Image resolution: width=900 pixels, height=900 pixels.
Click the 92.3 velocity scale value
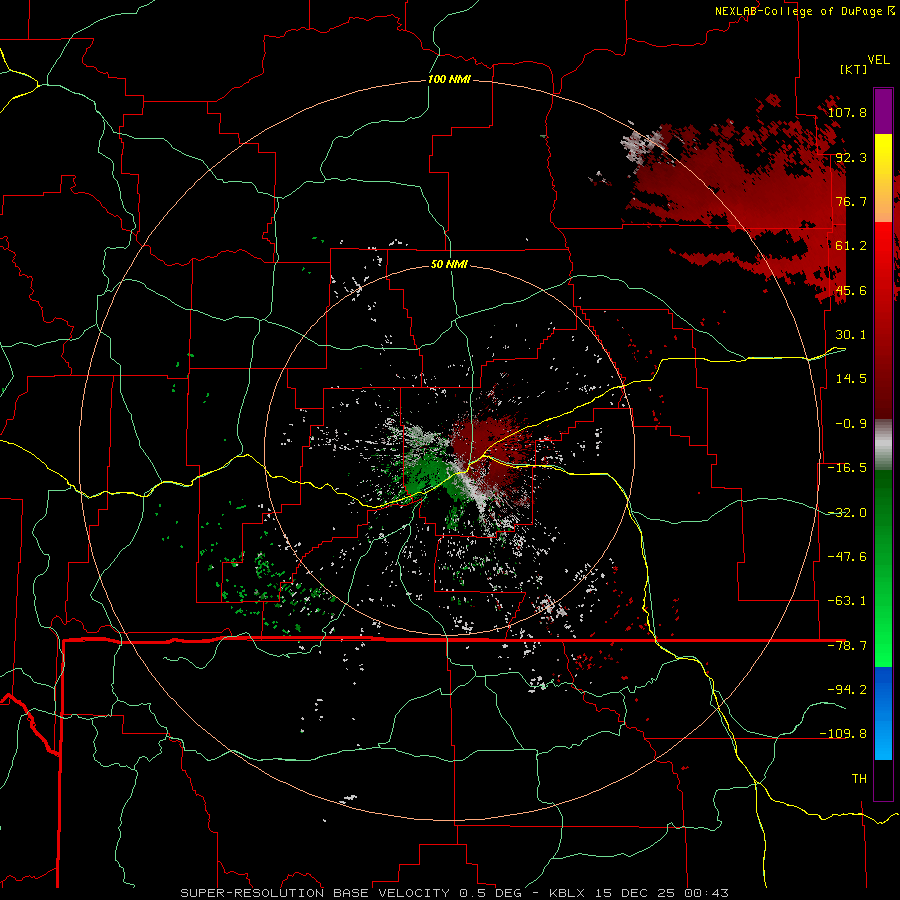coord(851,157)
